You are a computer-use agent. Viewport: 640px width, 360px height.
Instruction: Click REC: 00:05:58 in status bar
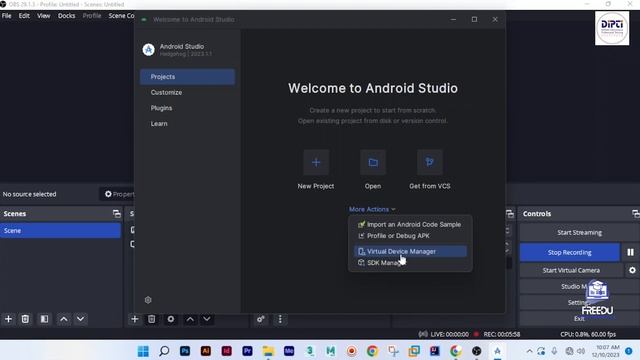point(502,334)
